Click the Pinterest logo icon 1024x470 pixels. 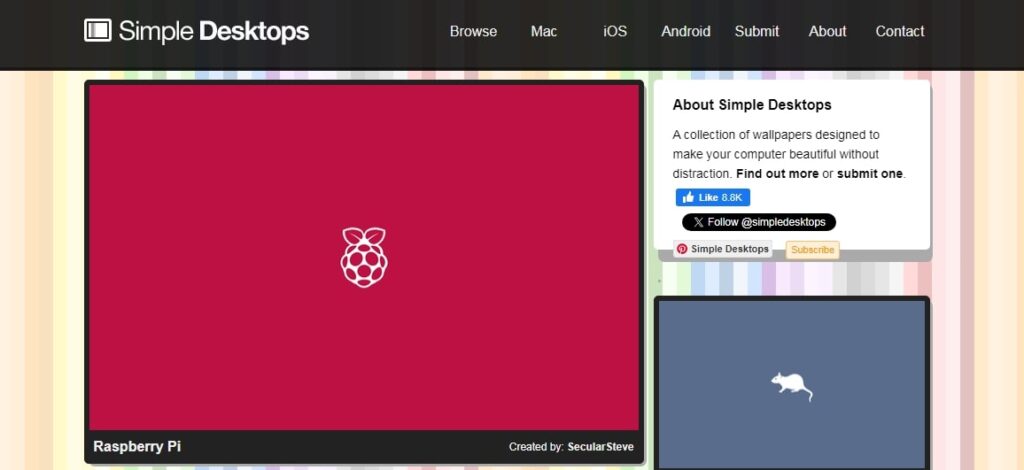[682, 249]
